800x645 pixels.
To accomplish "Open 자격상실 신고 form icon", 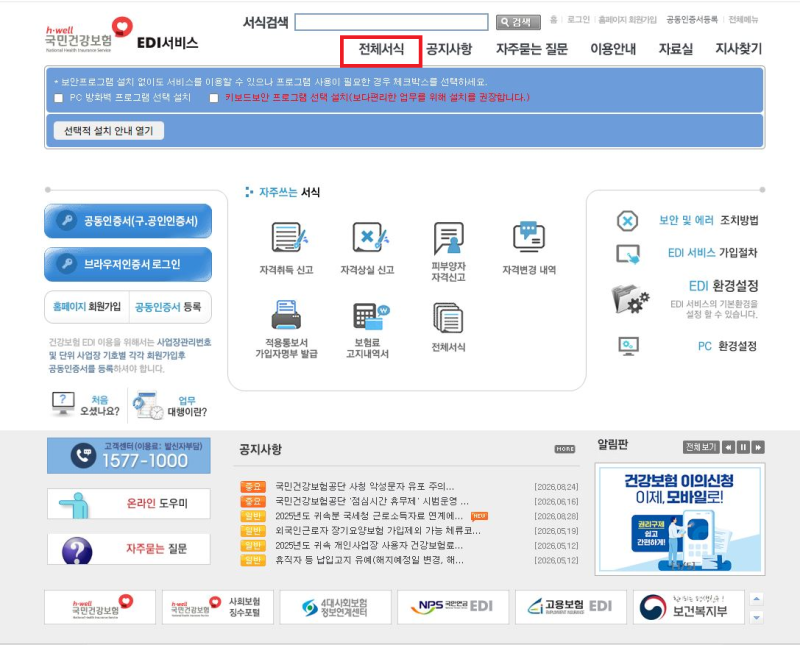I will point(370,237).
